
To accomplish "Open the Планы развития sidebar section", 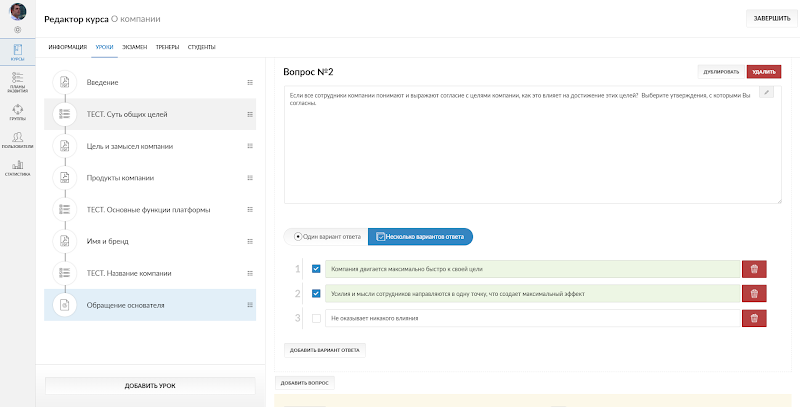I will coord(18,82).
